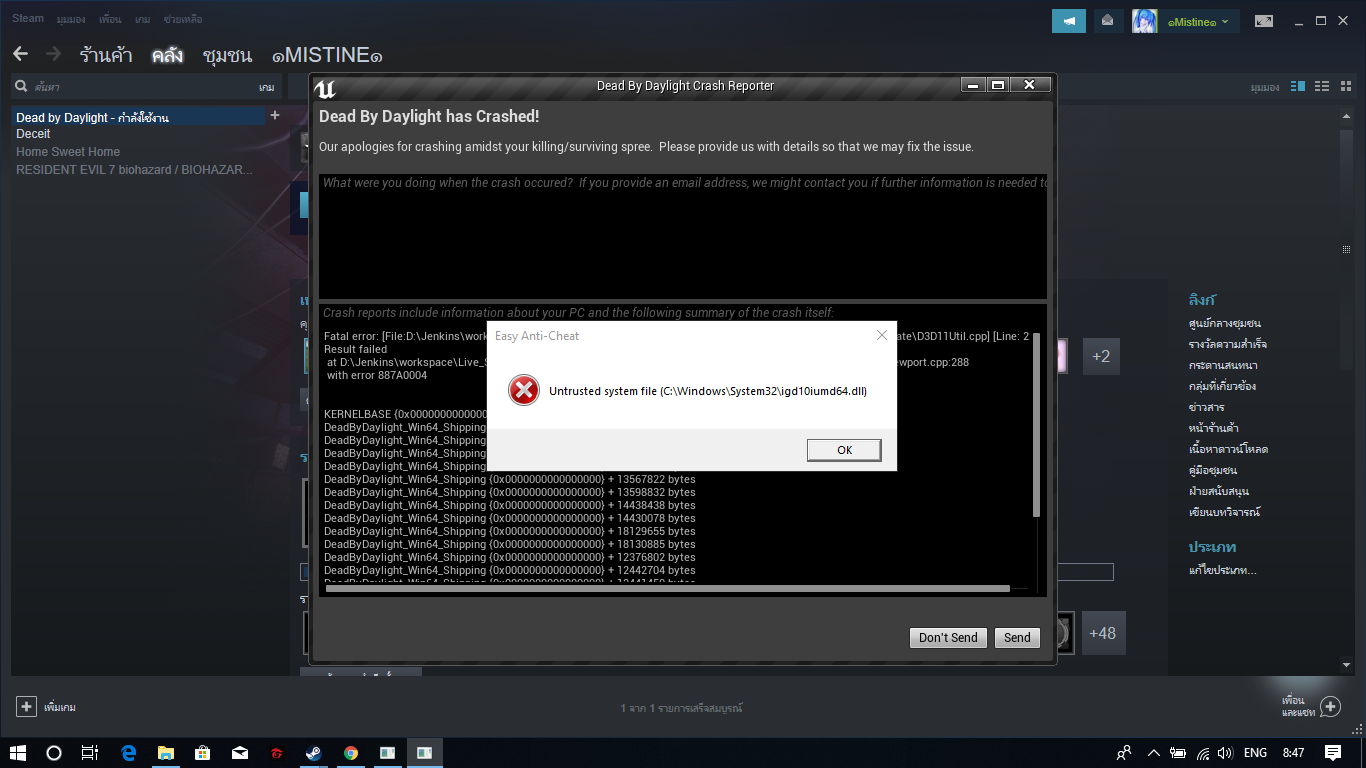The height and width of the screenshot is (768, 1366).
Task: Open Microsoft Store from taskbar
Action: point(203,752)
